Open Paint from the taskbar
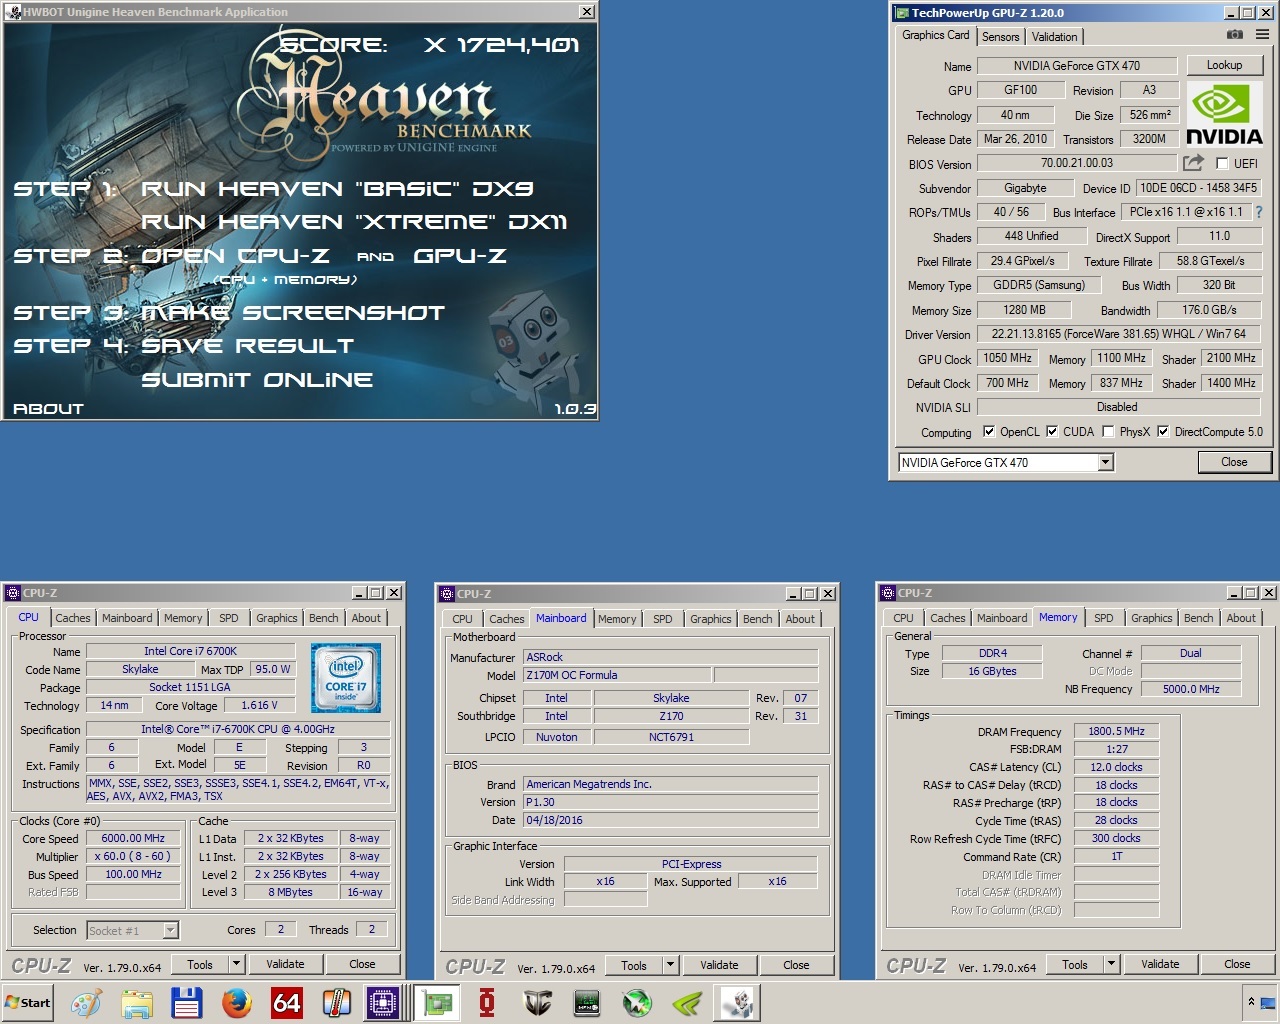Image resolution: width=1280 pixels, height=1024 pixels. point(86,1003)
